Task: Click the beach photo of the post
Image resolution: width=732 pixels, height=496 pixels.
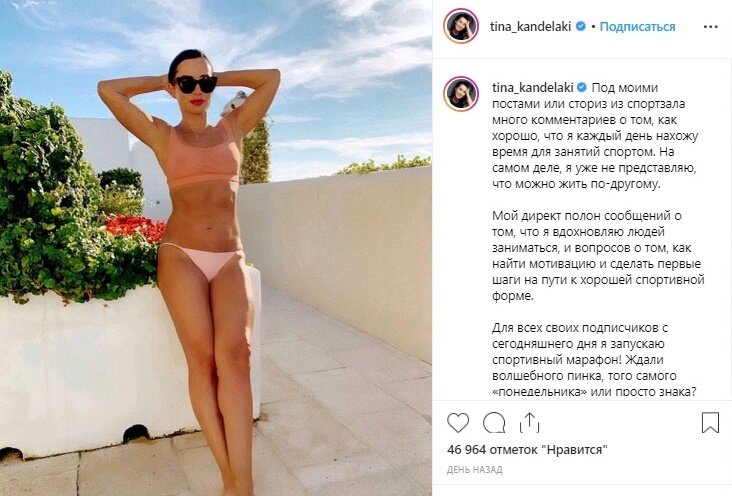Action: pos(216,248)
